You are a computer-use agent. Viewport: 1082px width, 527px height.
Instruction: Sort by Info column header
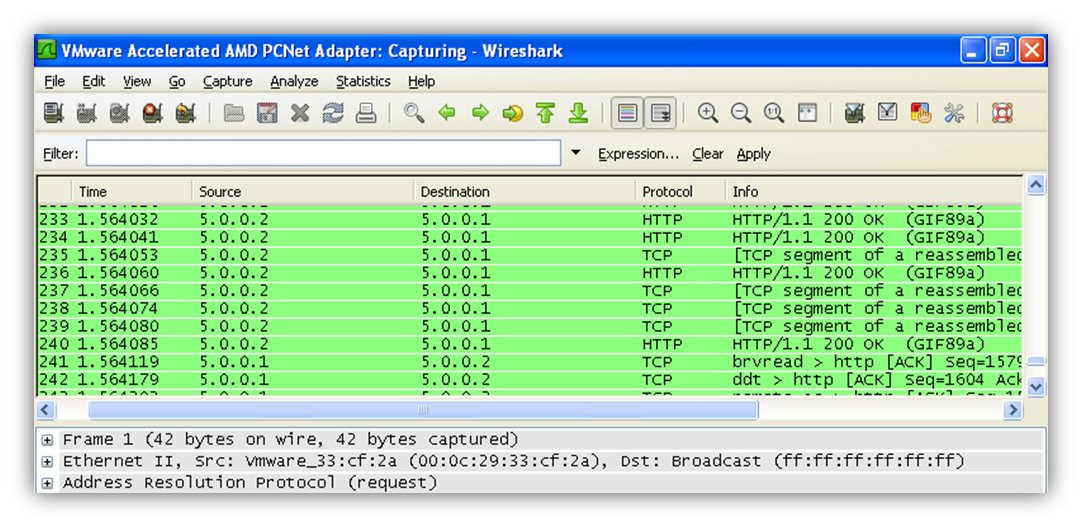(x=873, y=191)
